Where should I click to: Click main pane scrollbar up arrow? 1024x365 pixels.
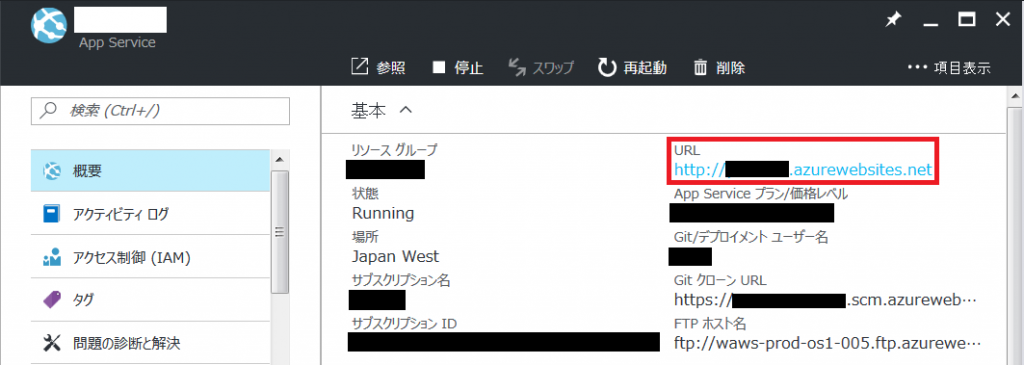tap(1015, 97)
